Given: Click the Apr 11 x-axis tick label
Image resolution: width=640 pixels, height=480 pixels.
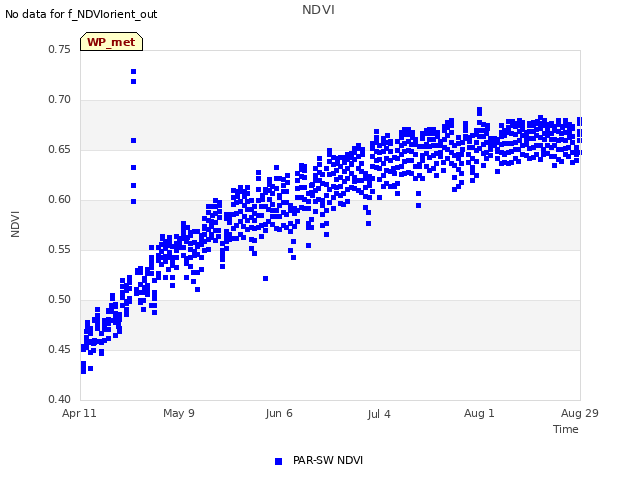Looking at the screenshot, I should 79,413.
